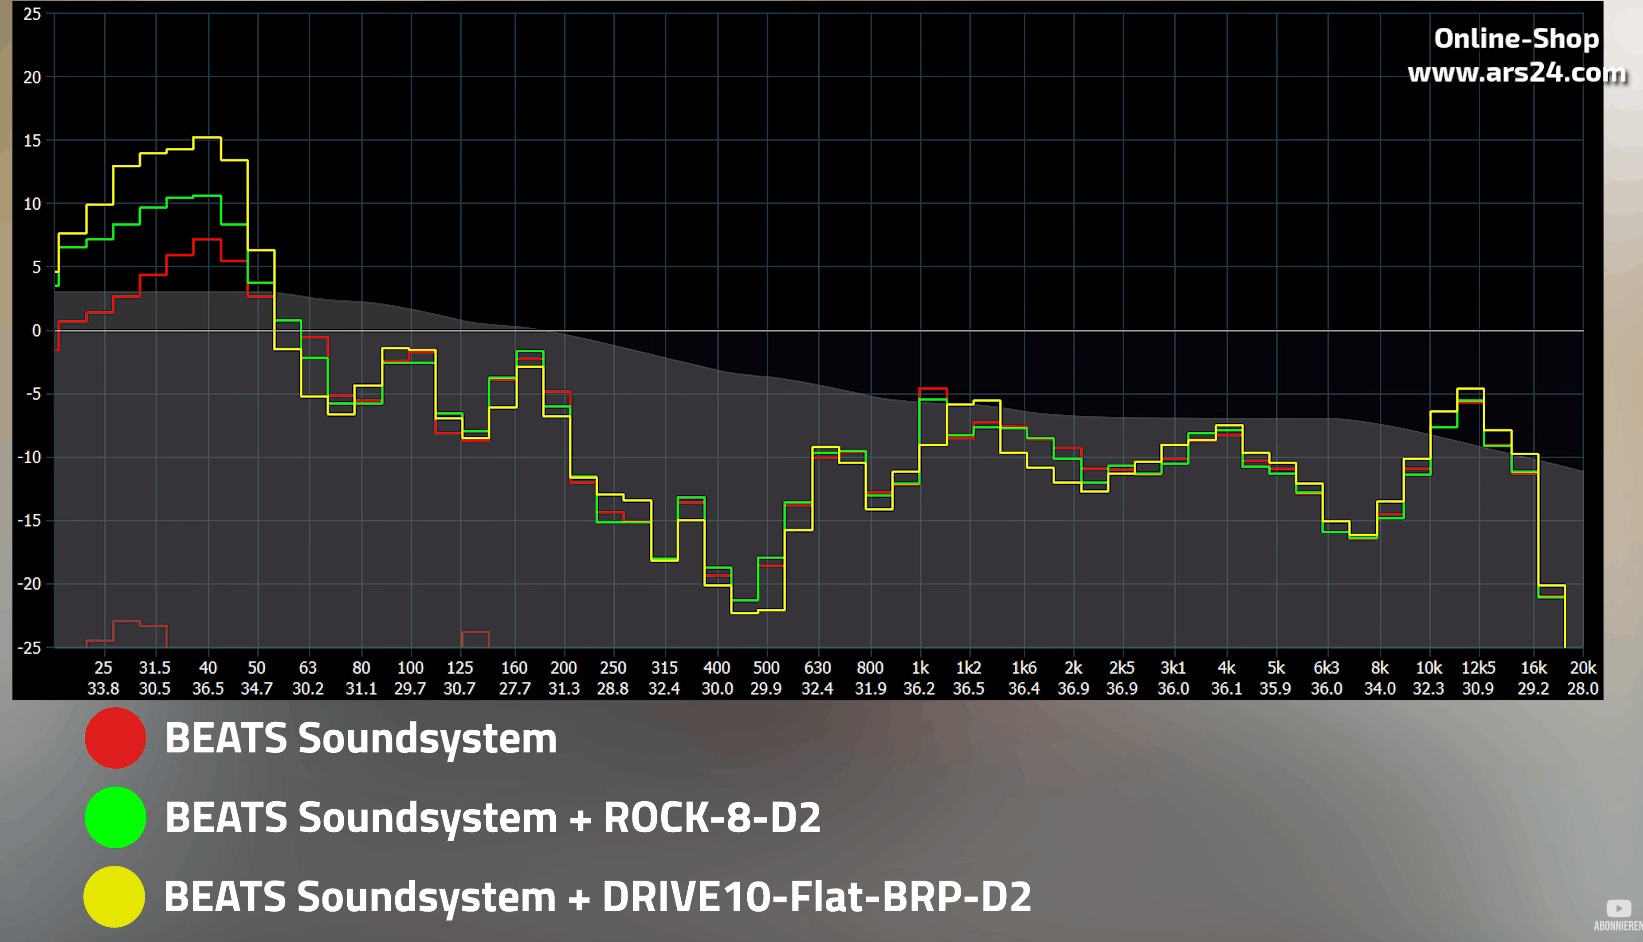Click the "2k" frequency band label
1643x942 pixels.
click(1073, 667)
